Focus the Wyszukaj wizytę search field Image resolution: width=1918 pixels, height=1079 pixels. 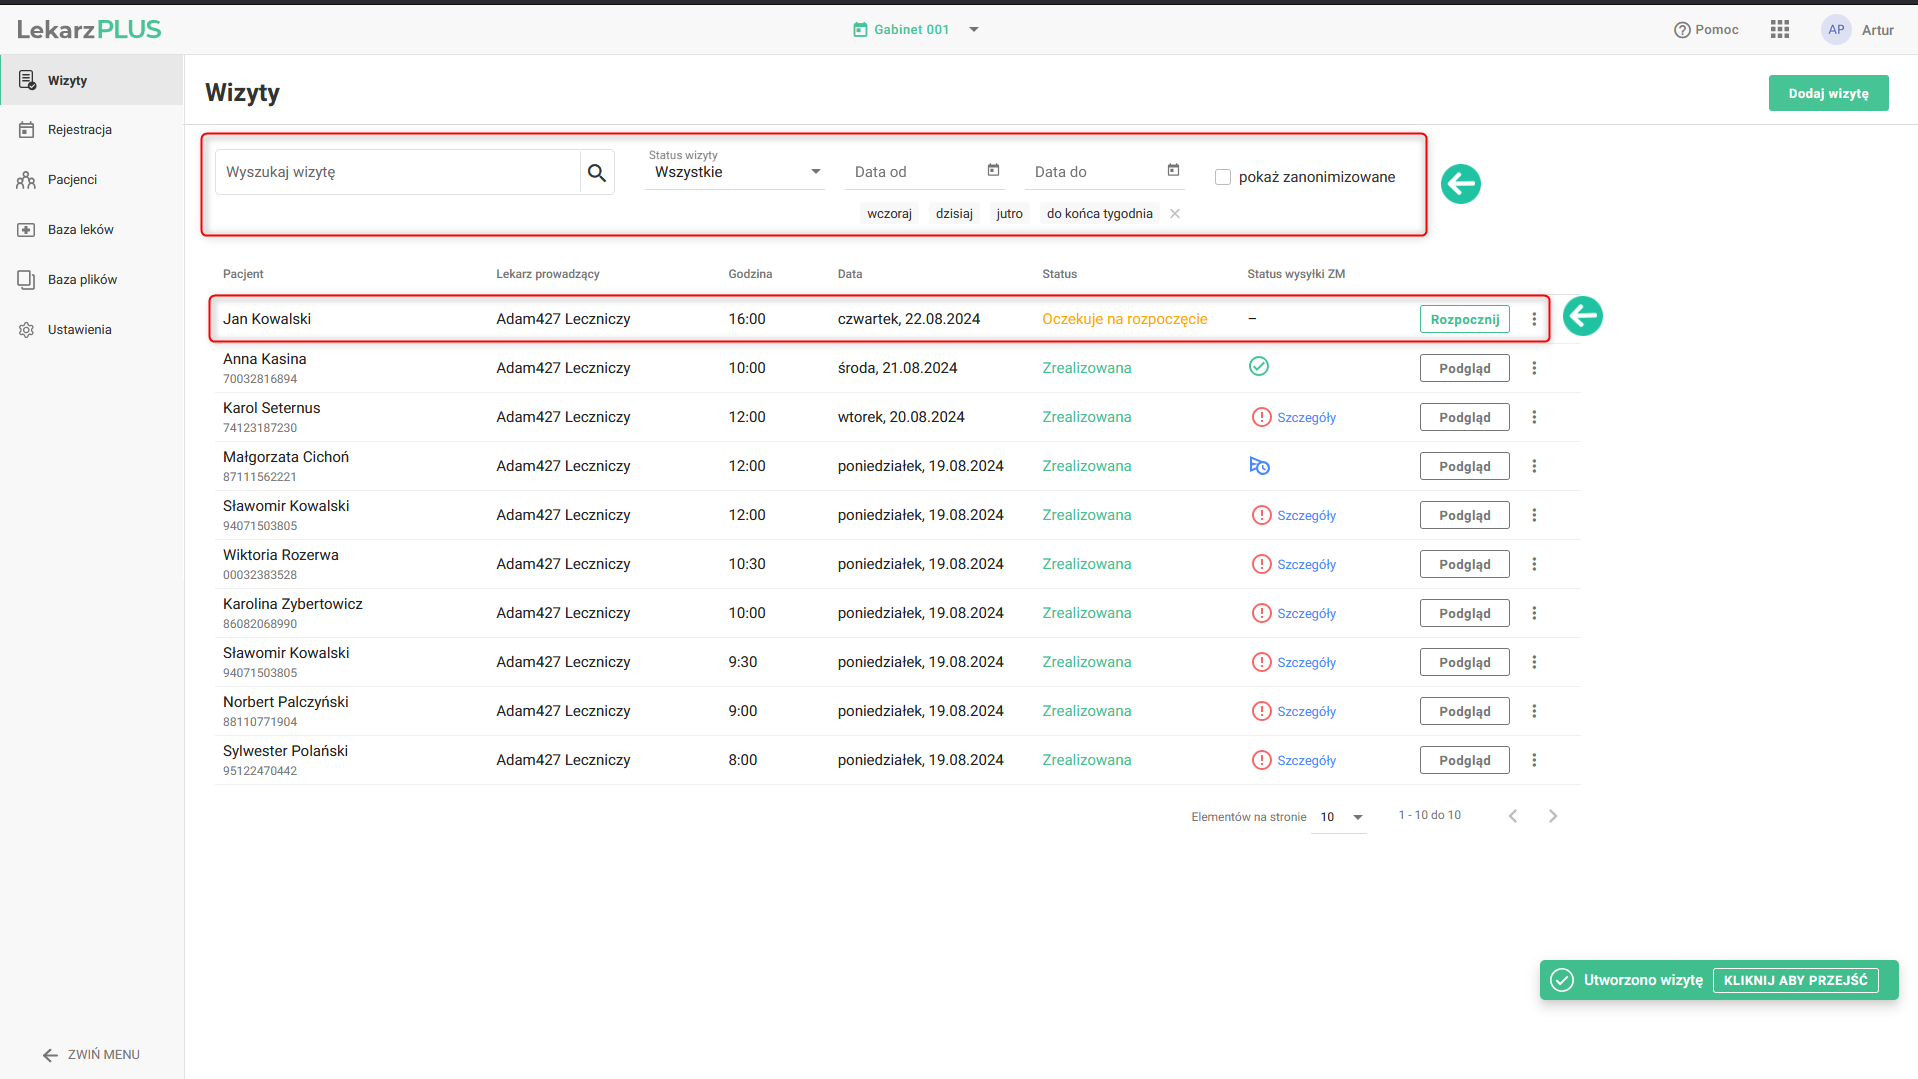tap(398, 173)
